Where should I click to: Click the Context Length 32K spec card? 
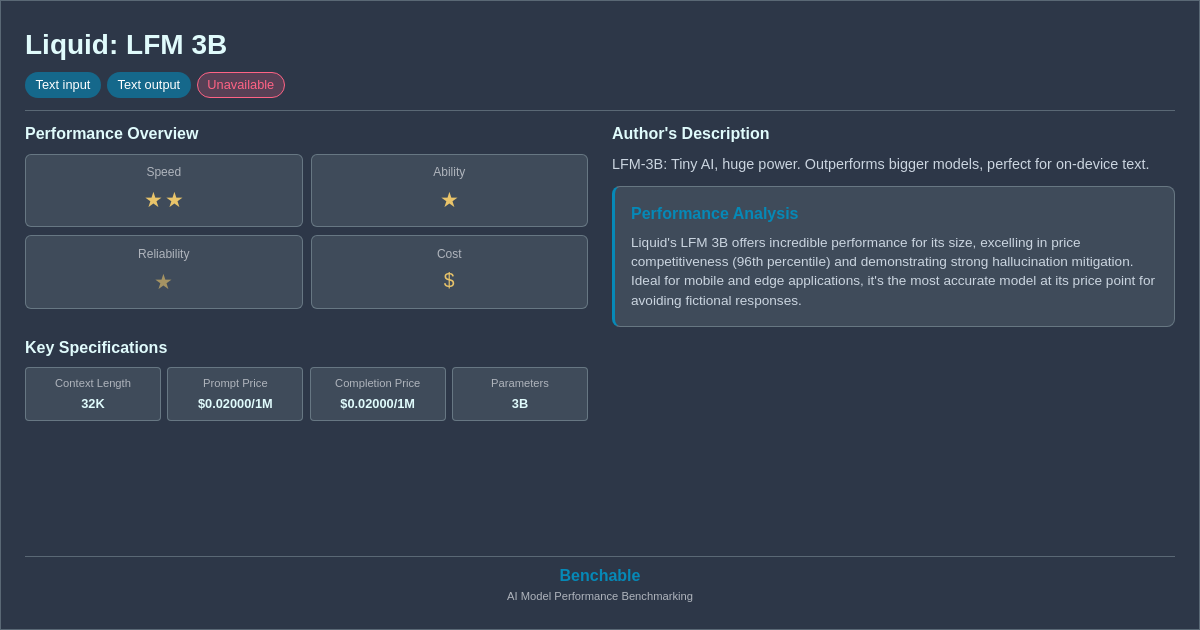click(x=92, y=394)
